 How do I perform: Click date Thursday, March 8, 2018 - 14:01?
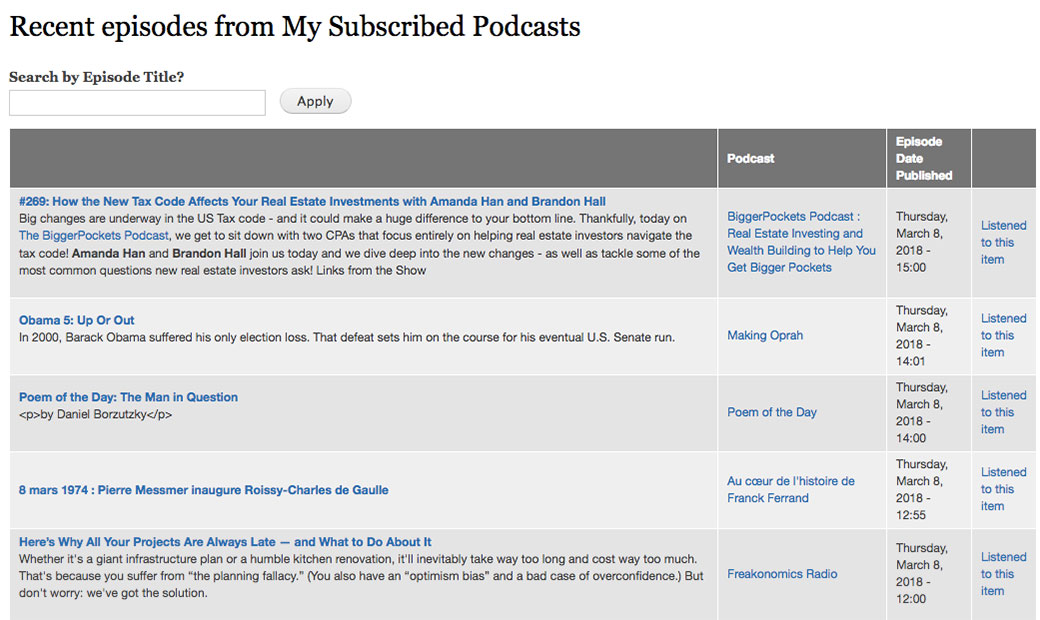pyautogui.click(x=922, y=336)
